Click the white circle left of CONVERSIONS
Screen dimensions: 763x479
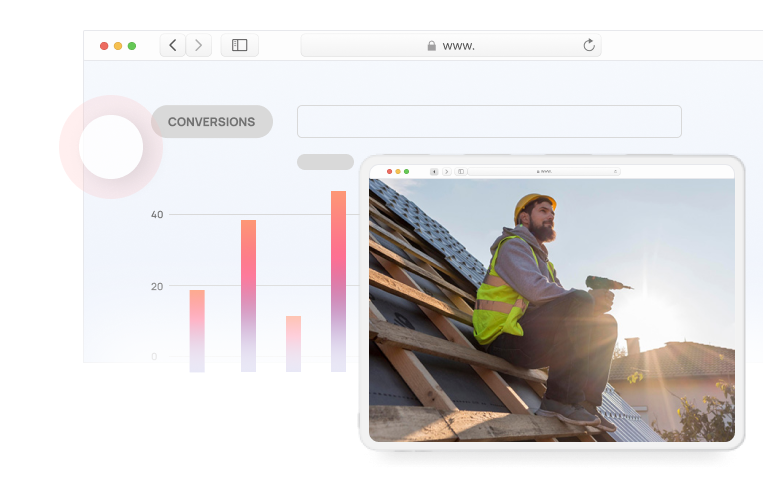pyautogui.click(x=110, y=147)
